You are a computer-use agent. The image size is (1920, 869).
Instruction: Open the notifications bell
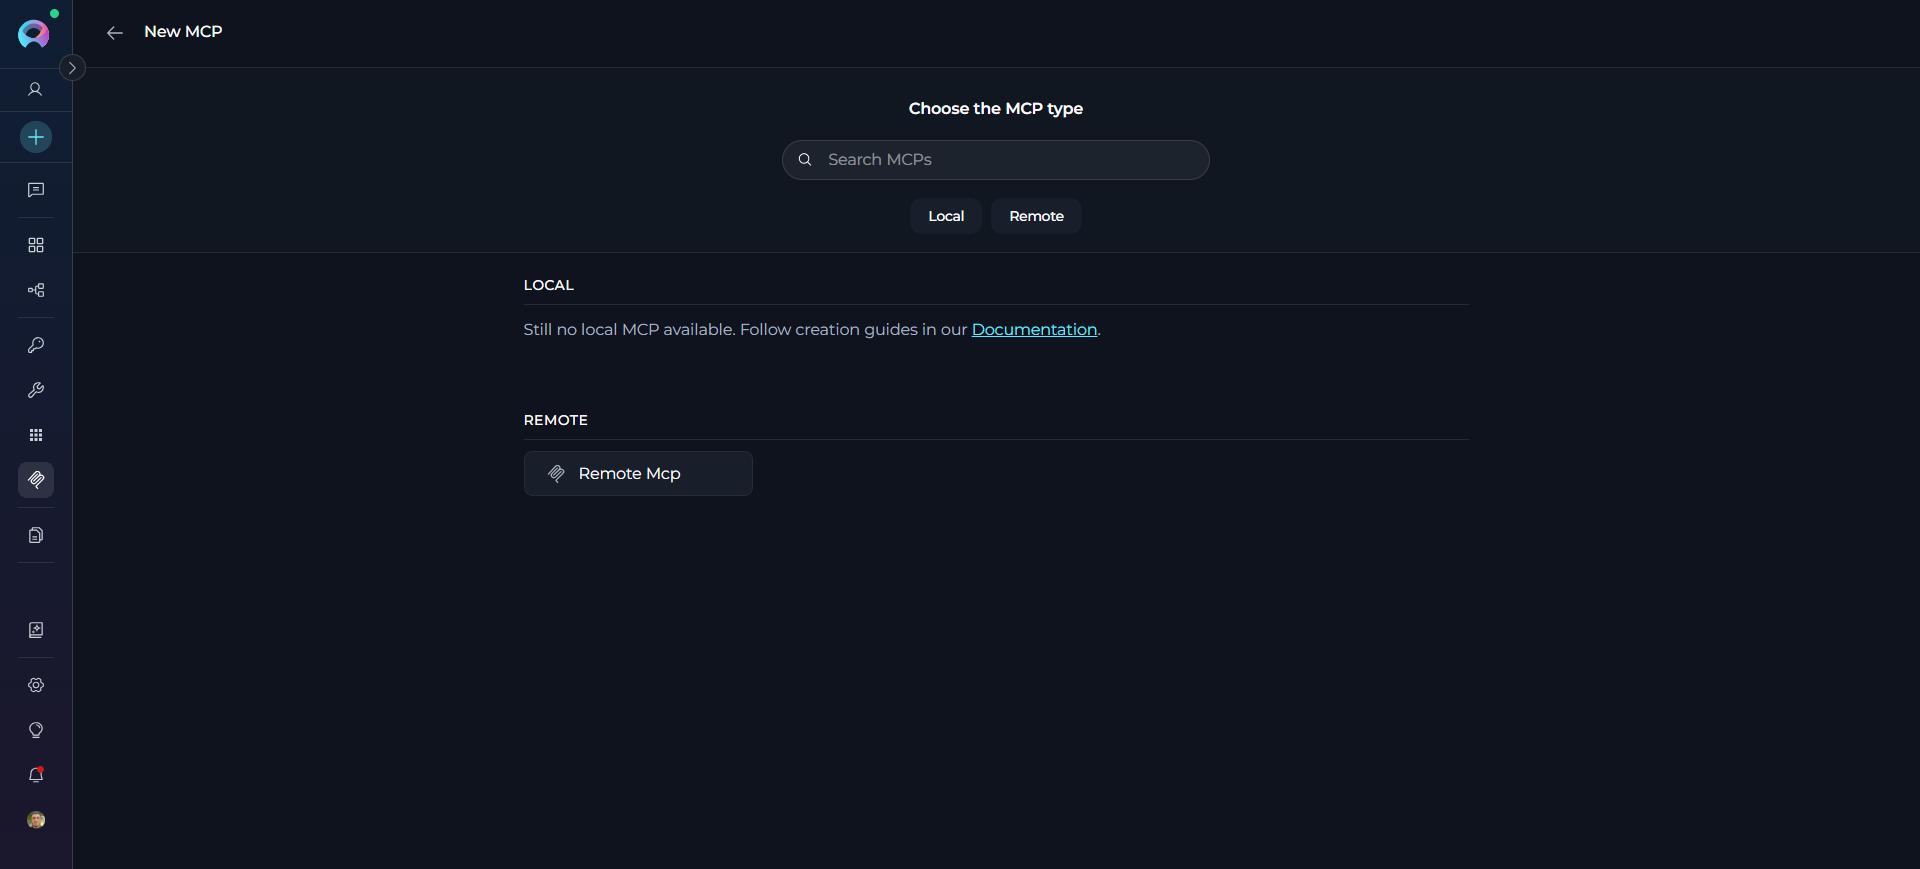tap(36, 775)
